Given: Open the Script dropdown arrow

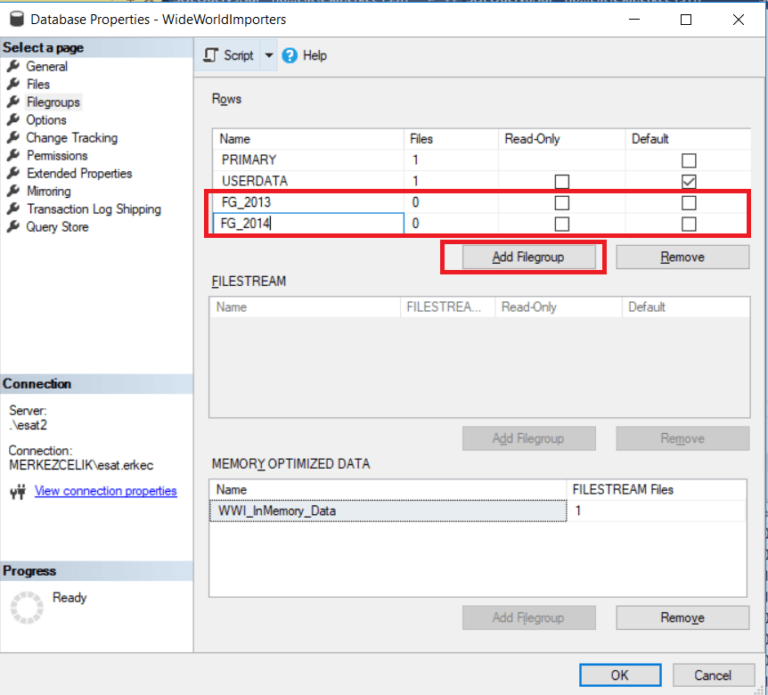Looking at the screenshot, I should 269,55.
